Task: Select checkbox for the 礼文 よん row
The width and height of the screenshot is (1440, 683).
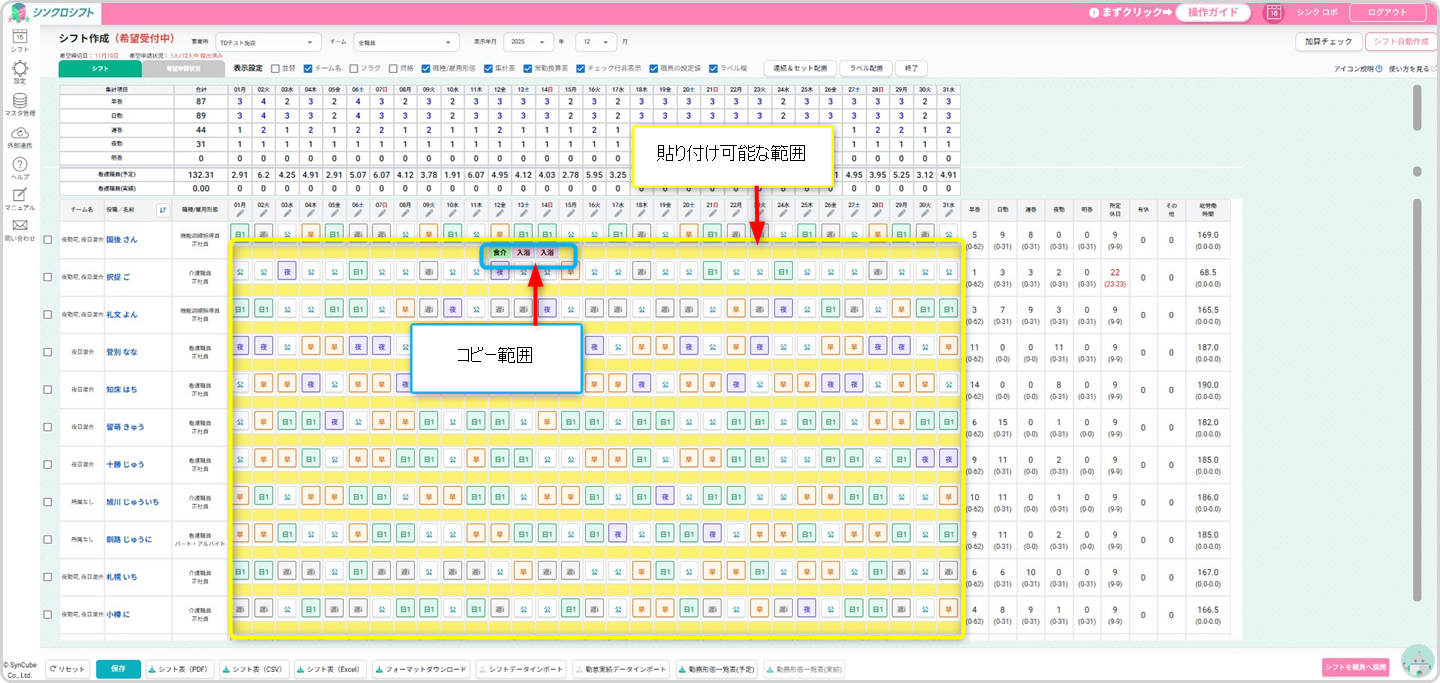Action: pos(48,314)
